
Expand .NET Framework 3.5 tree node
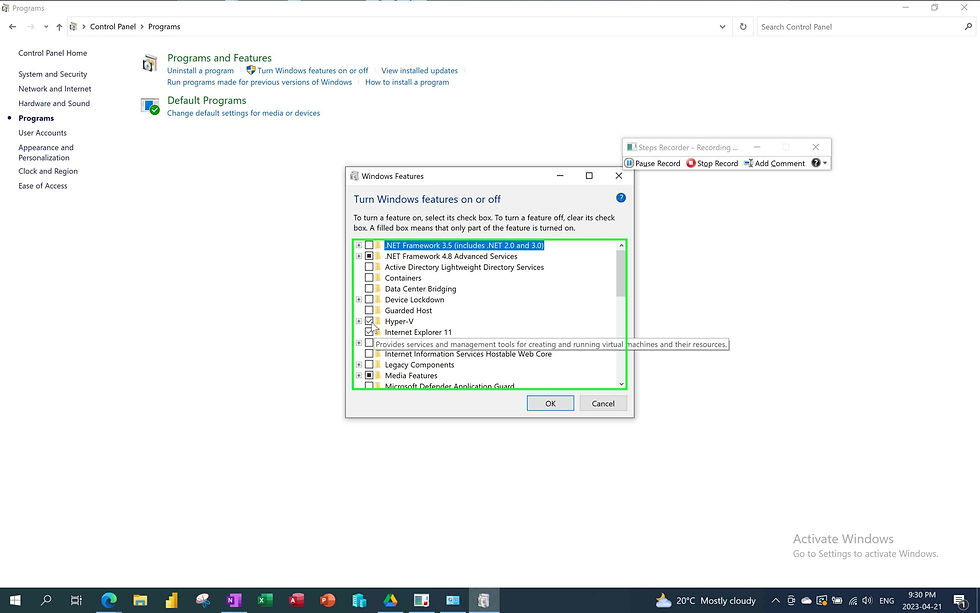click(x=359, y=246)
